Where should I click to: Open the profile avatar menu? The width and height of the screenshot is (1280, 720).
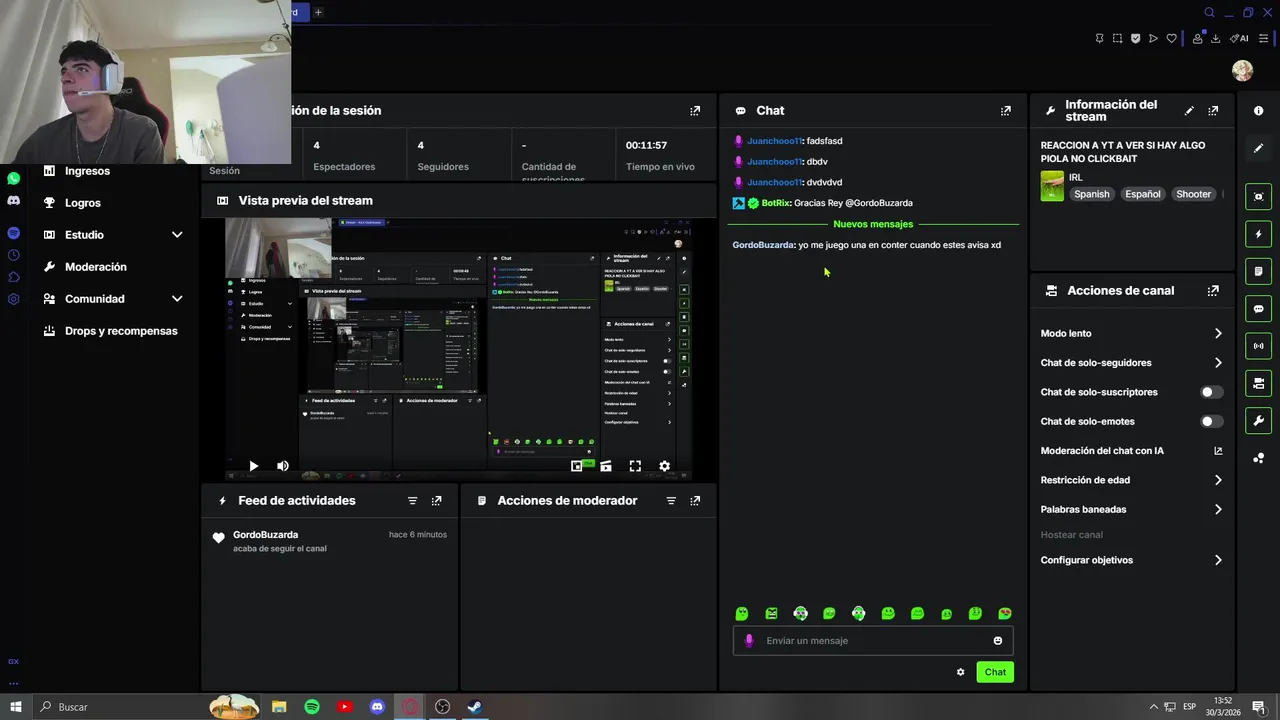1242,70
